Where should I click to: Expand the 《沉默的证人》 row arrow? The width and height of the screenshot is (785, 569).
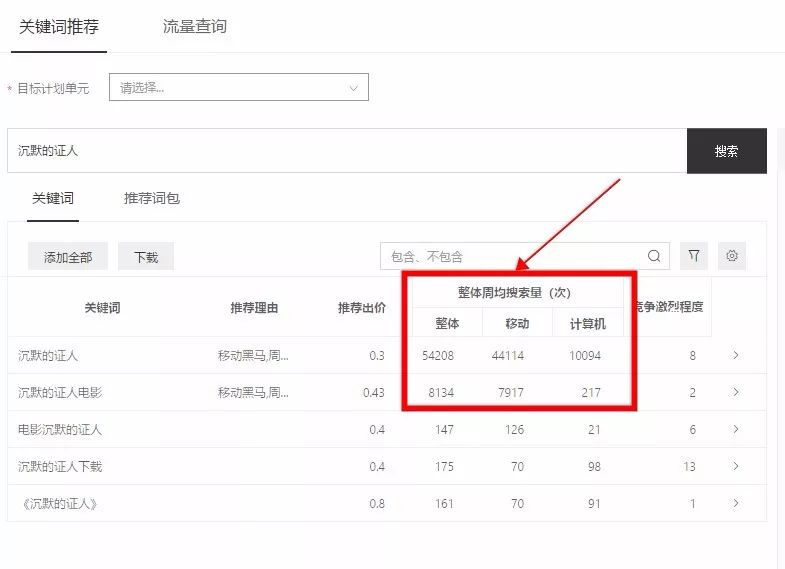tap(736, 503)
